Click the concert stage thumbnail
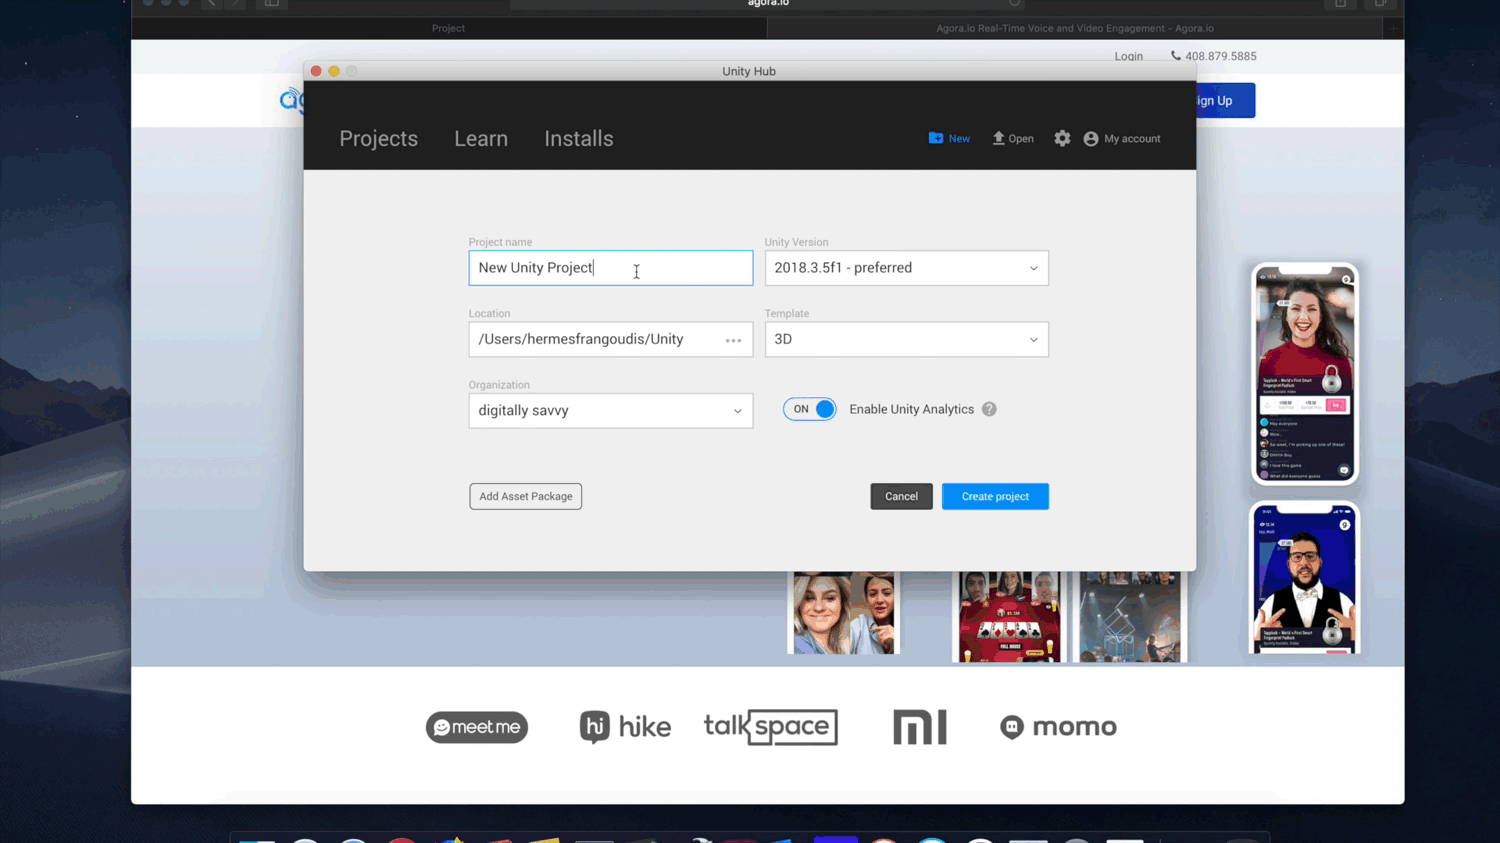The image size is (1500, 843). click(1130, 616)
